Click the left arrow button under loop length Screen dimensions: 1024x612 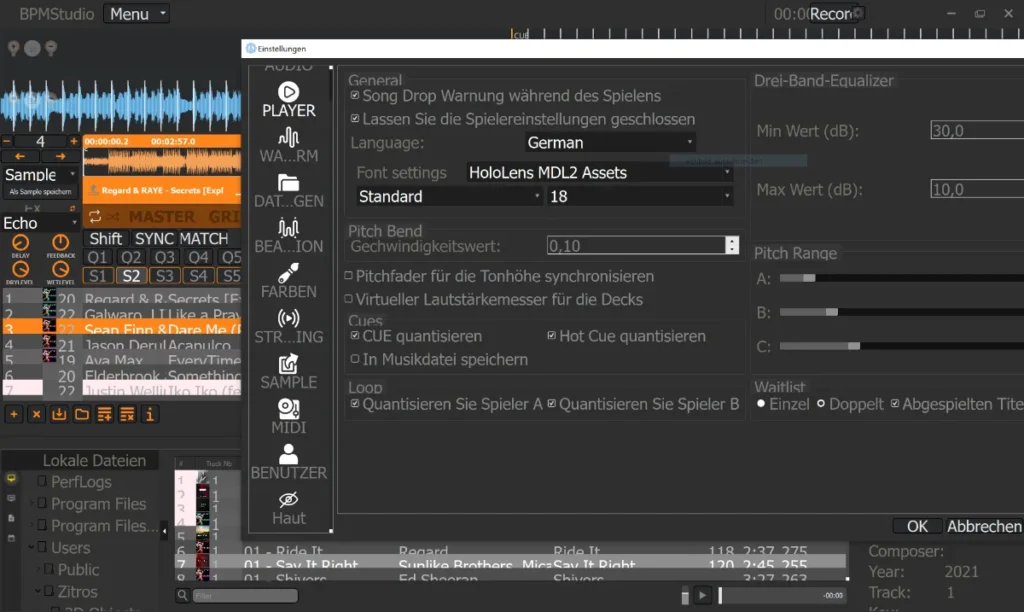coord(20,157)
